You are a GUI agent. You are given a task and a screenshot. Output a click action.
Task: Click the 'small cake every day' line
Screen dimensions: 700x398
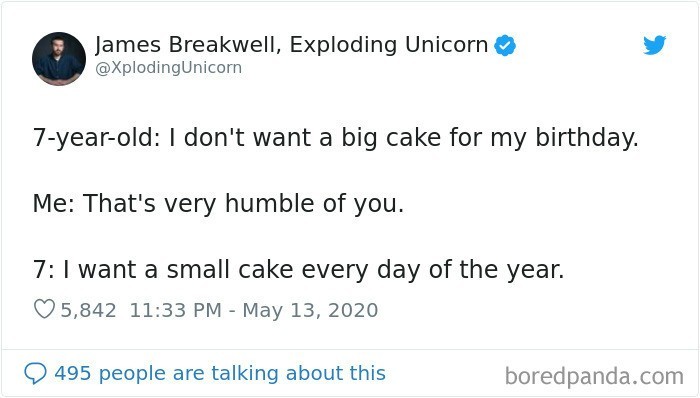[299, 269]
